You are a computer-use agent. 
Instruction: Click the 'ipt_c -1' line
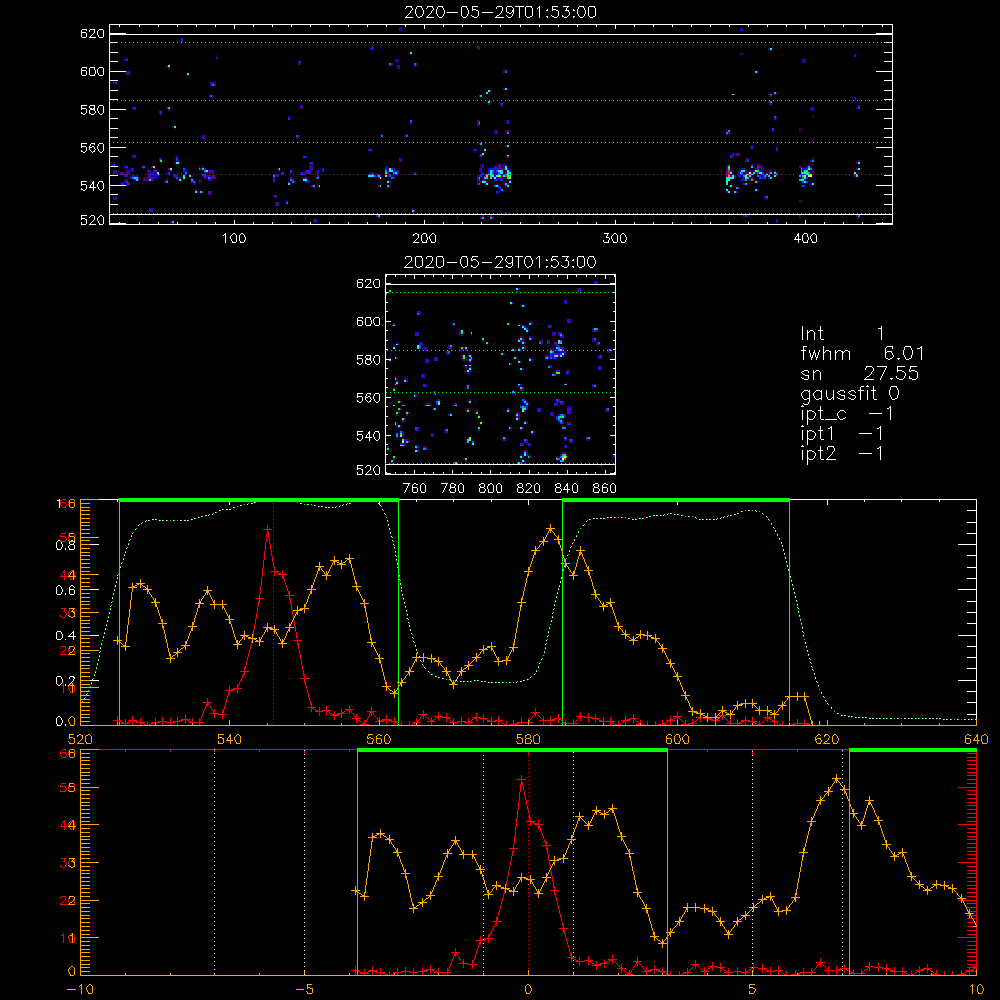846,414
